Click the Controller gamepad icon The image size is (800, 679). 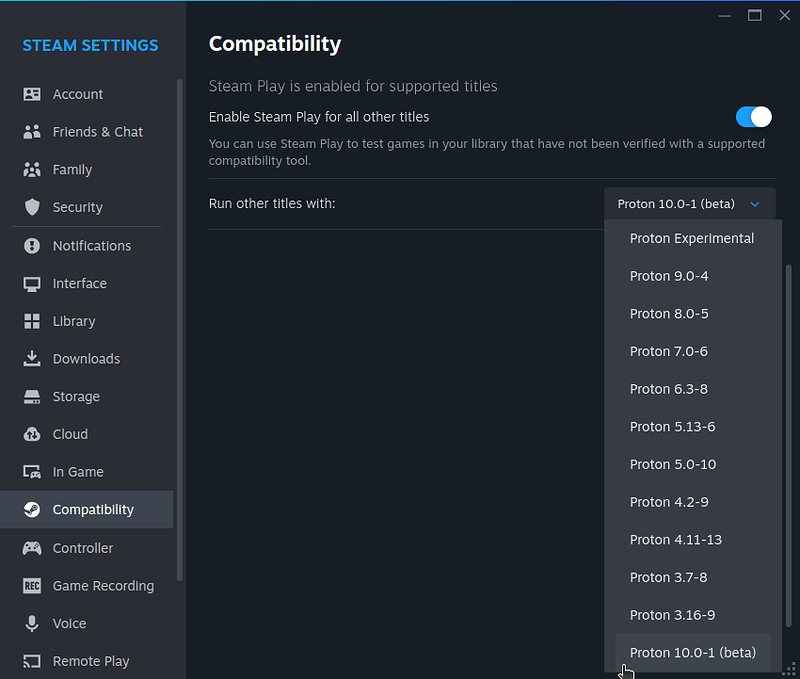coord(32,548)
